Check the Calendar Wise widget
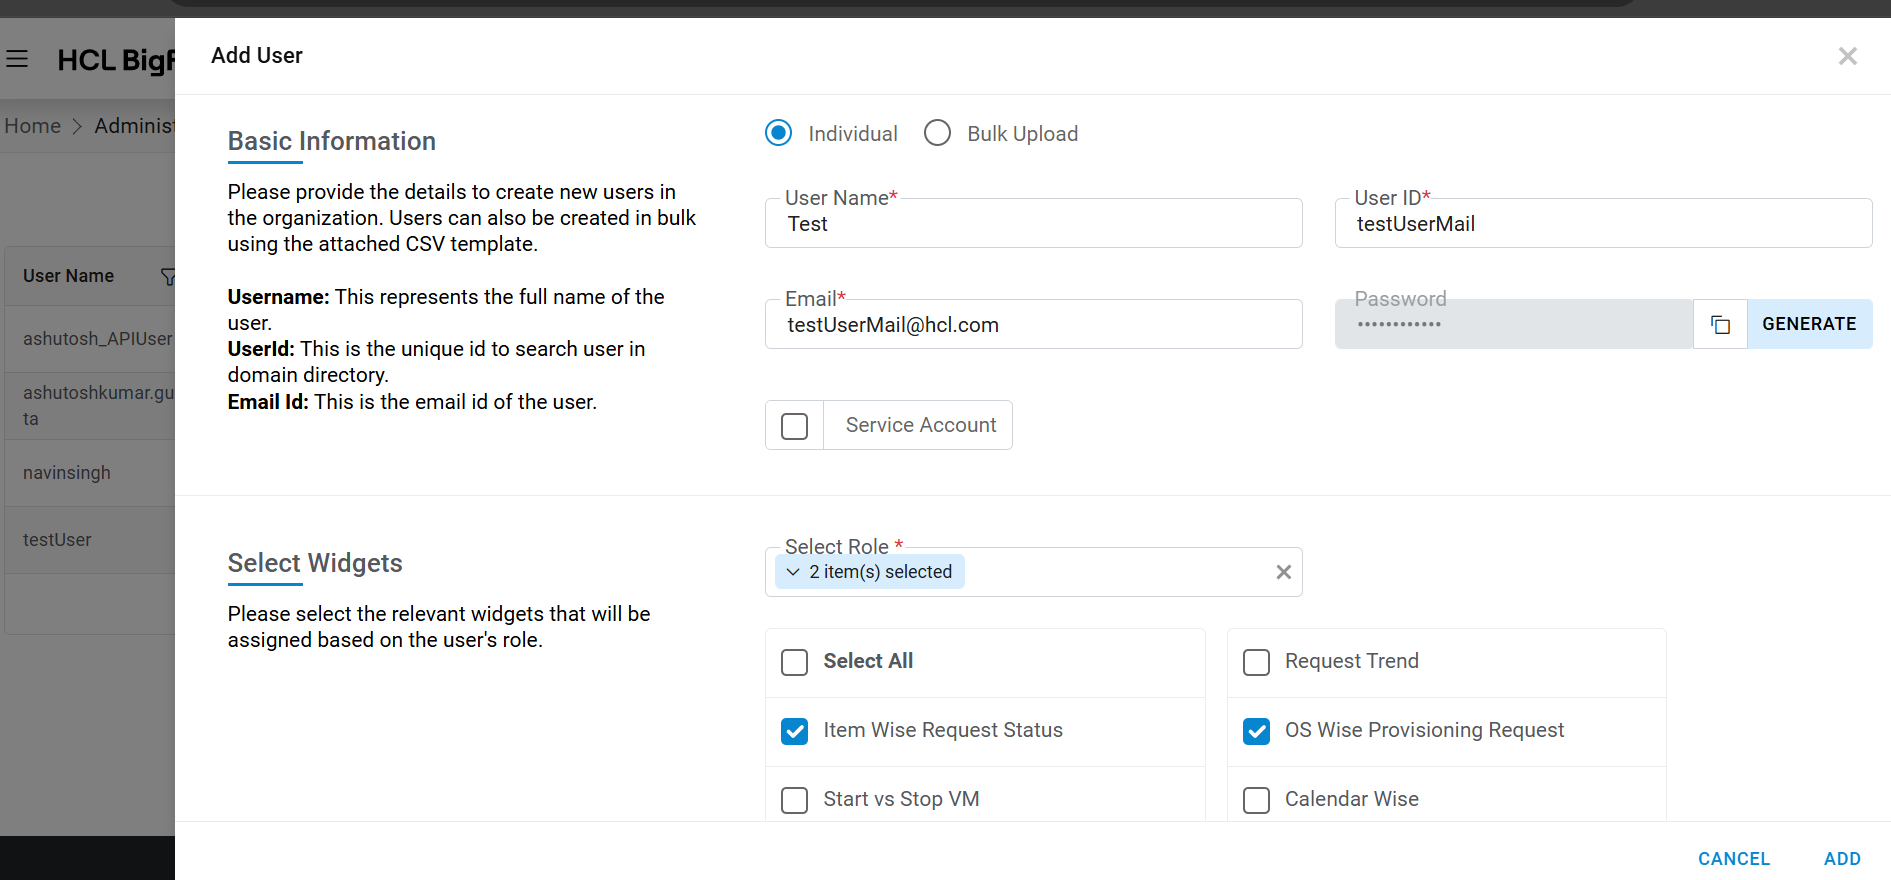Image resolution: width=1891 pixels, height=880 pixels. pos(1256,800)
